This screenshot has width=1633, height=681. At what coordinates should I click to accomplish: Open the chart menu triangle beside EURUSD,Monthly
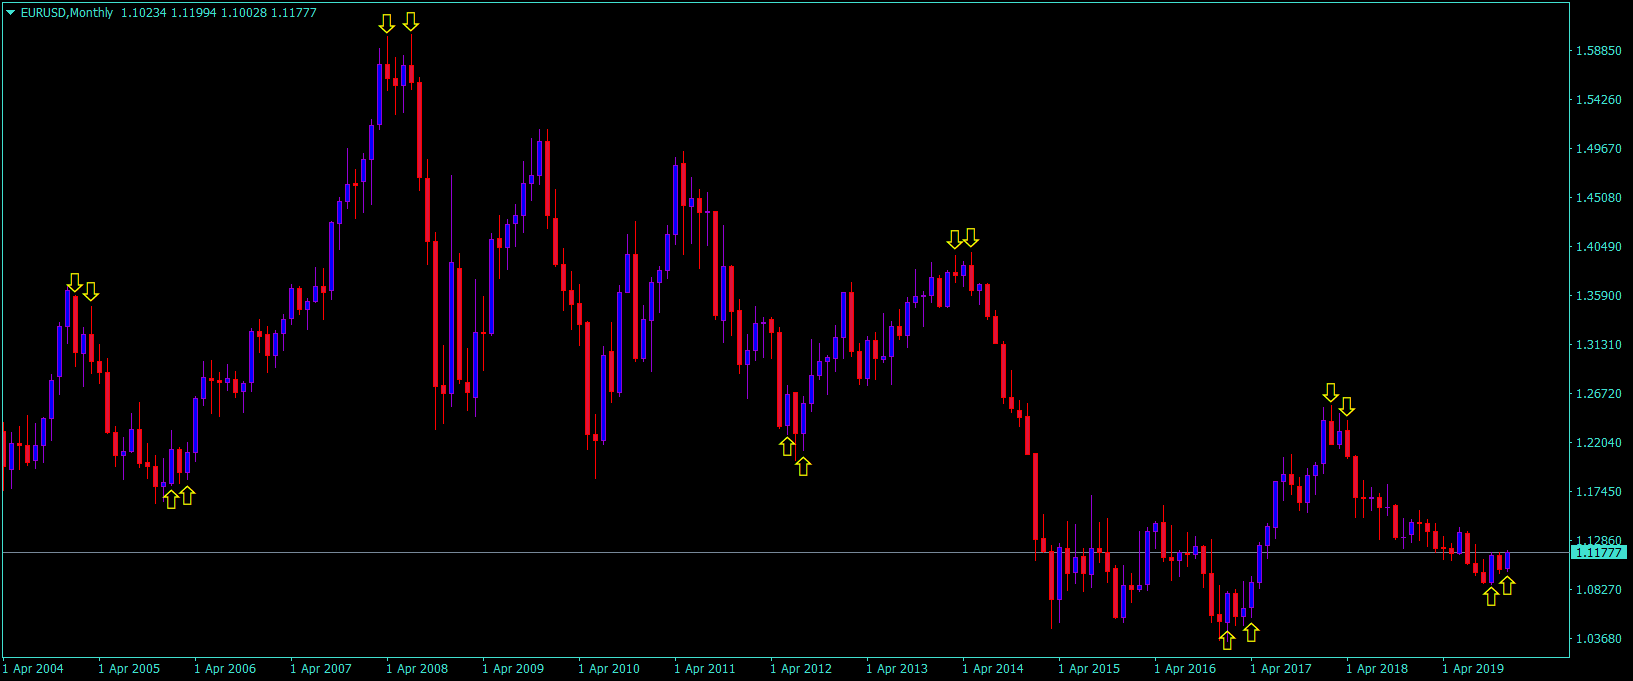point(11,13)
